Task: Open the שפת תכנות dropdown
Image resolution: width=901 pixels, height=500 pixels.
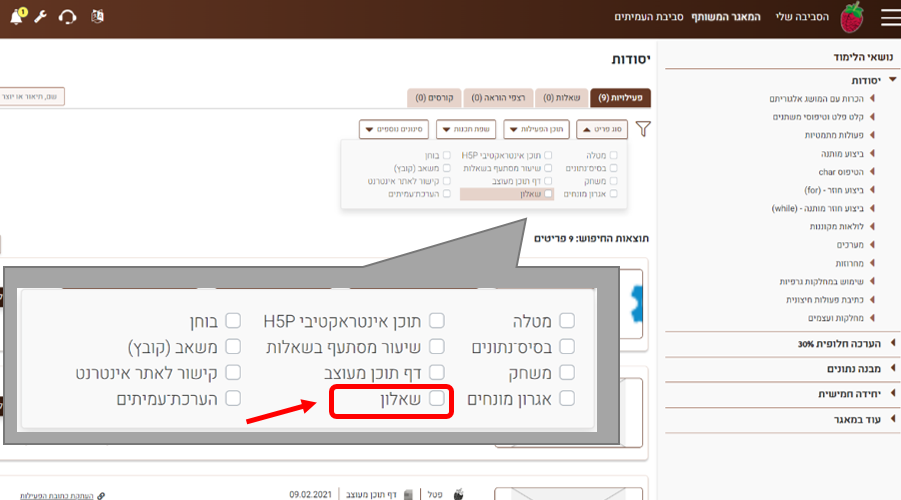Action: 468,129
